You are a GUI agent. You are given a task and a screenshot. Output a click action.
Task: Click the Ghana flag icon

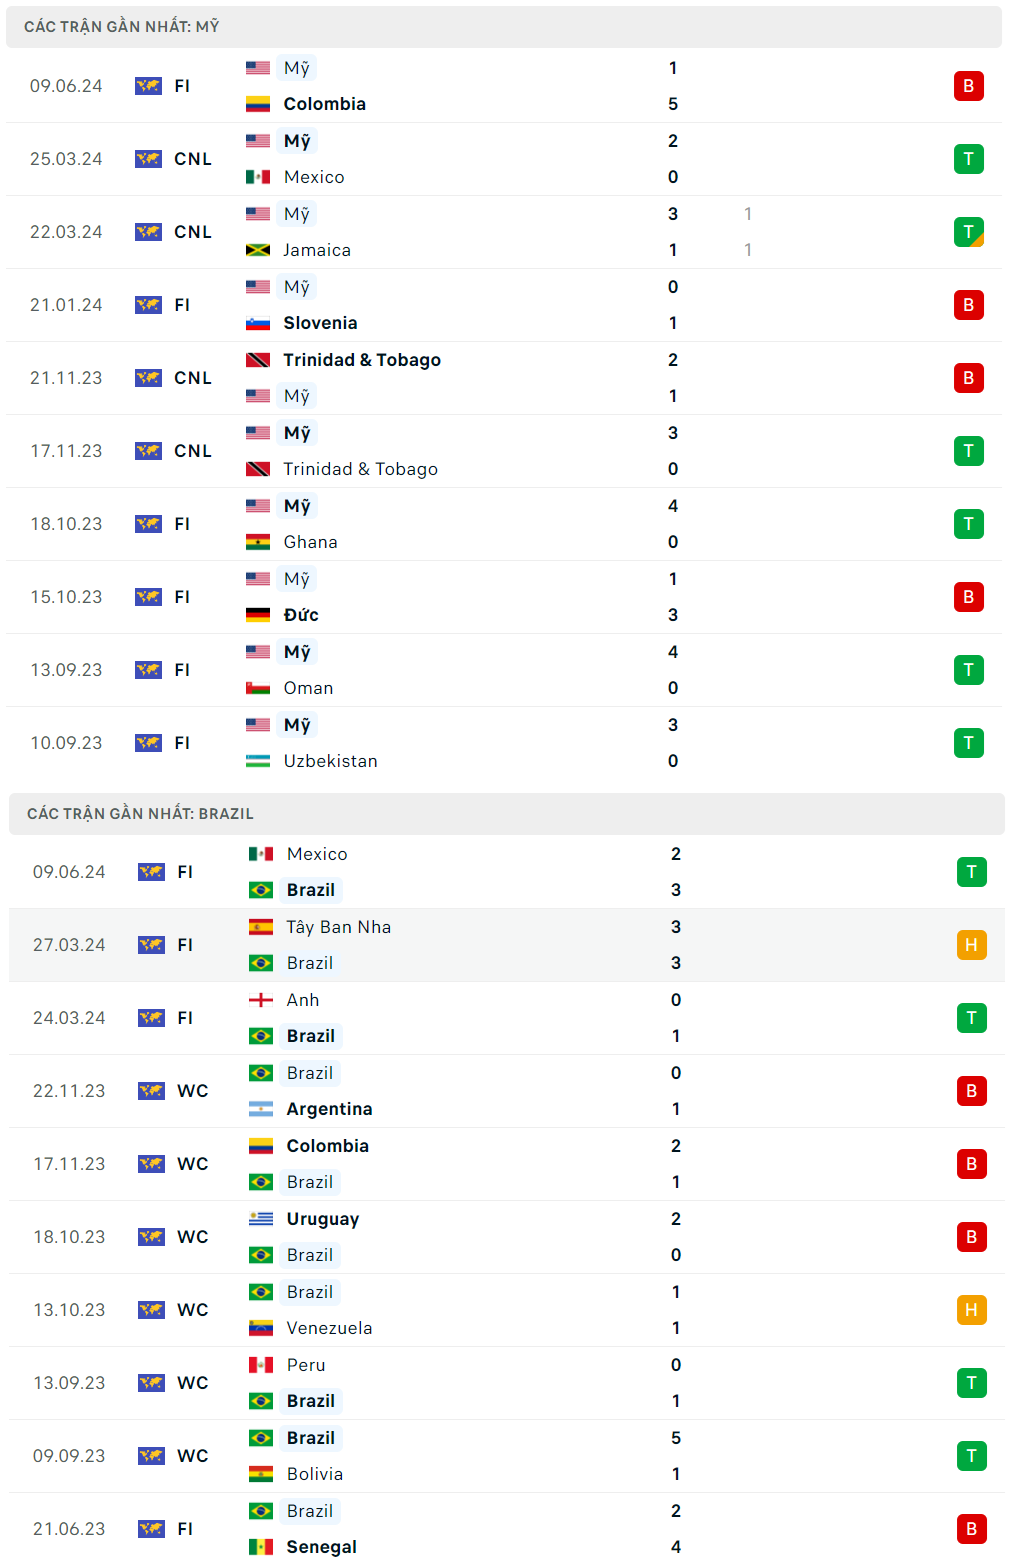tap(258, 542)
